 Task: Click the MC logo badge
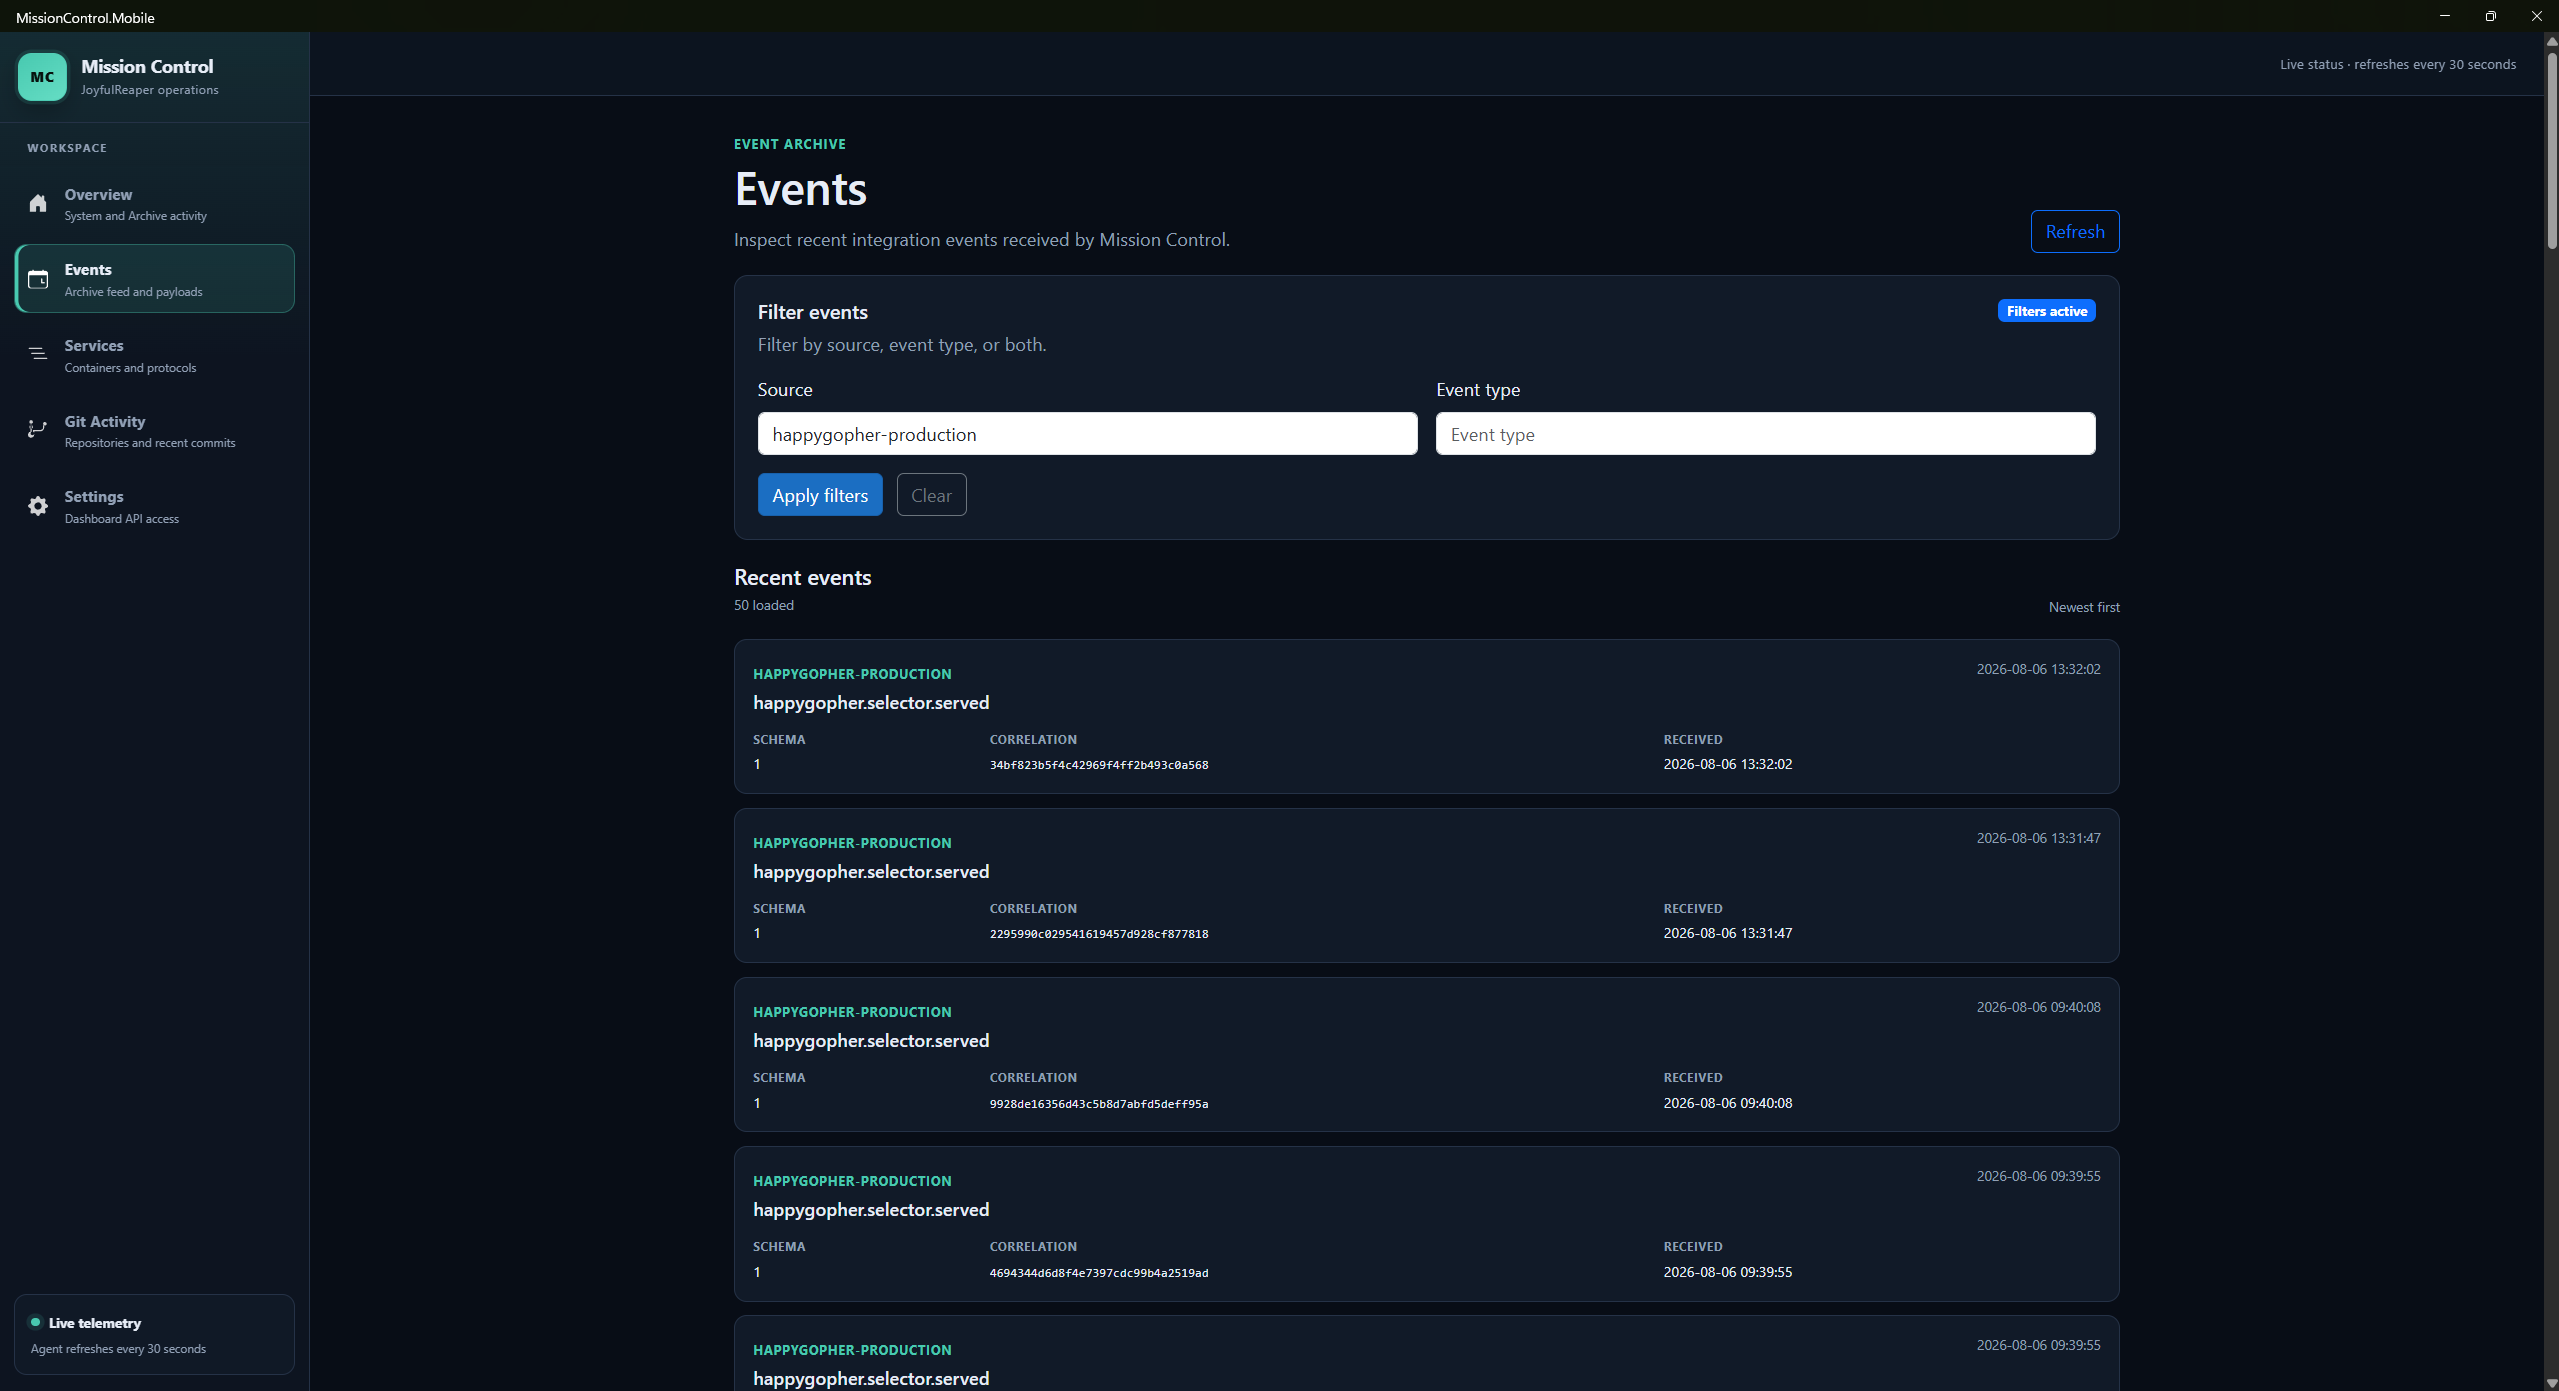pos(42,77)
